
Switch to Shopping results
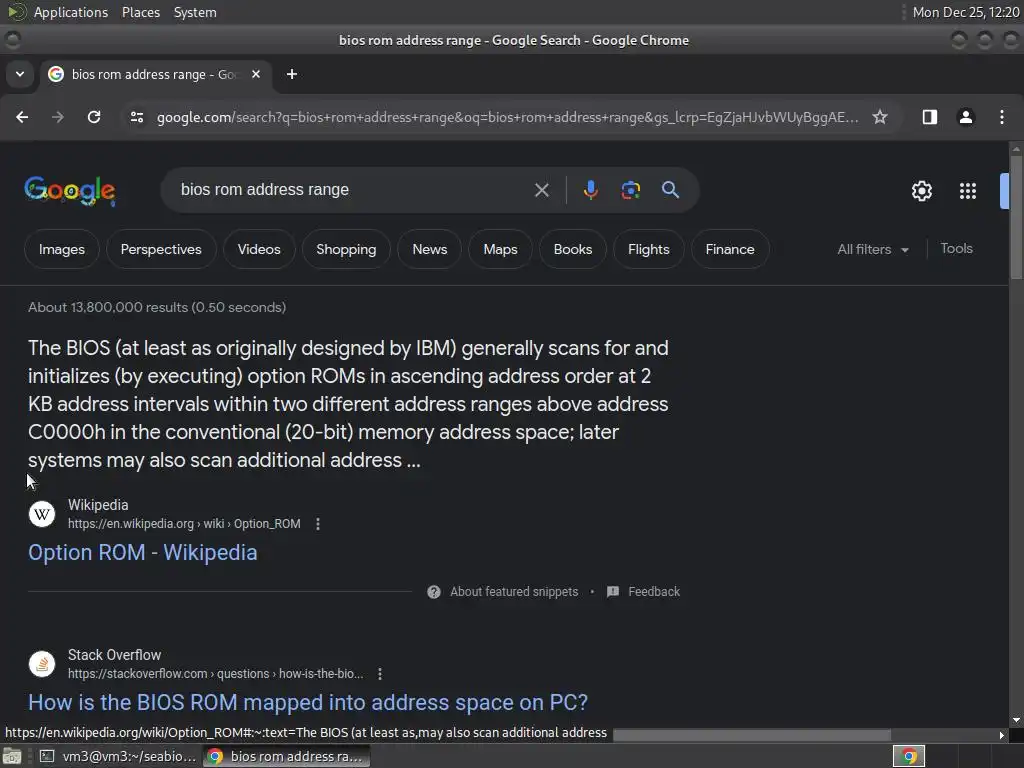point(346,249)
